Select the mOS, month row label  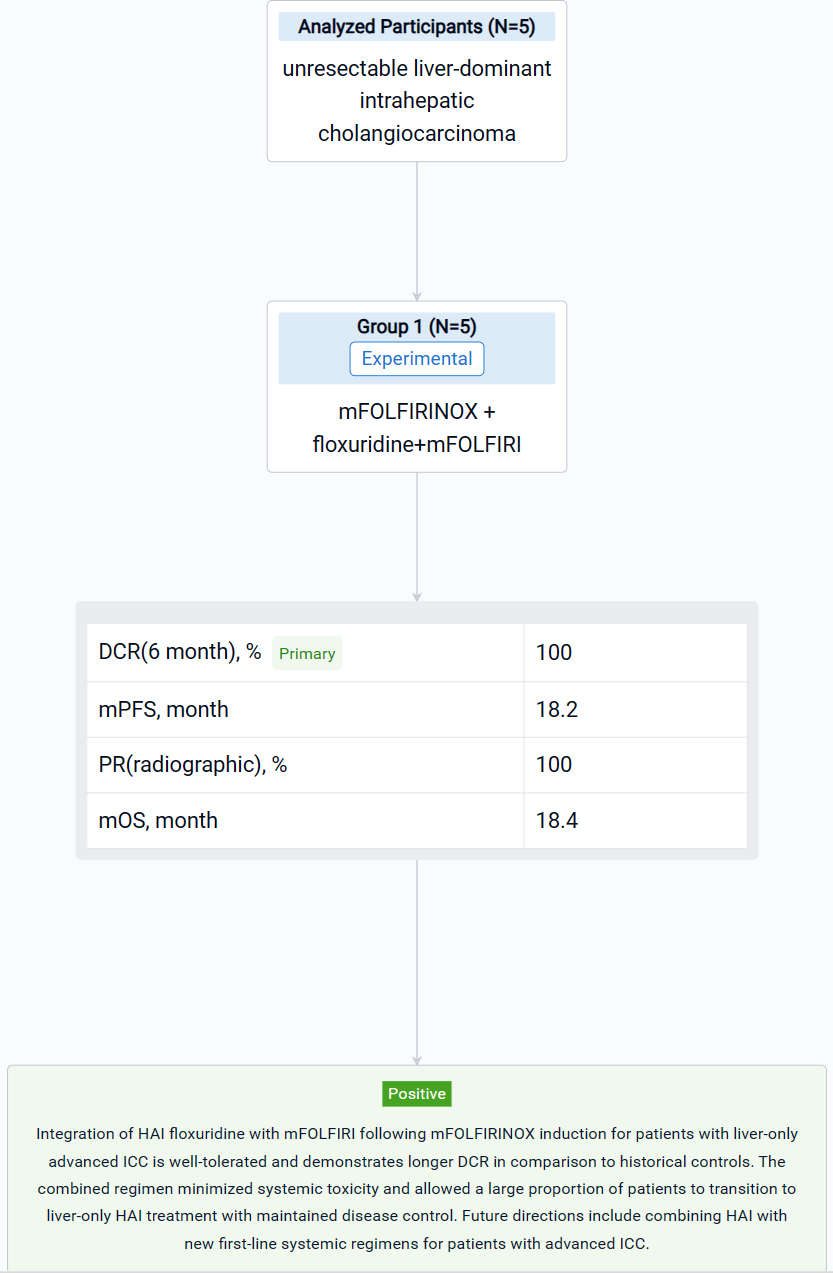click(x=158, y=821)
